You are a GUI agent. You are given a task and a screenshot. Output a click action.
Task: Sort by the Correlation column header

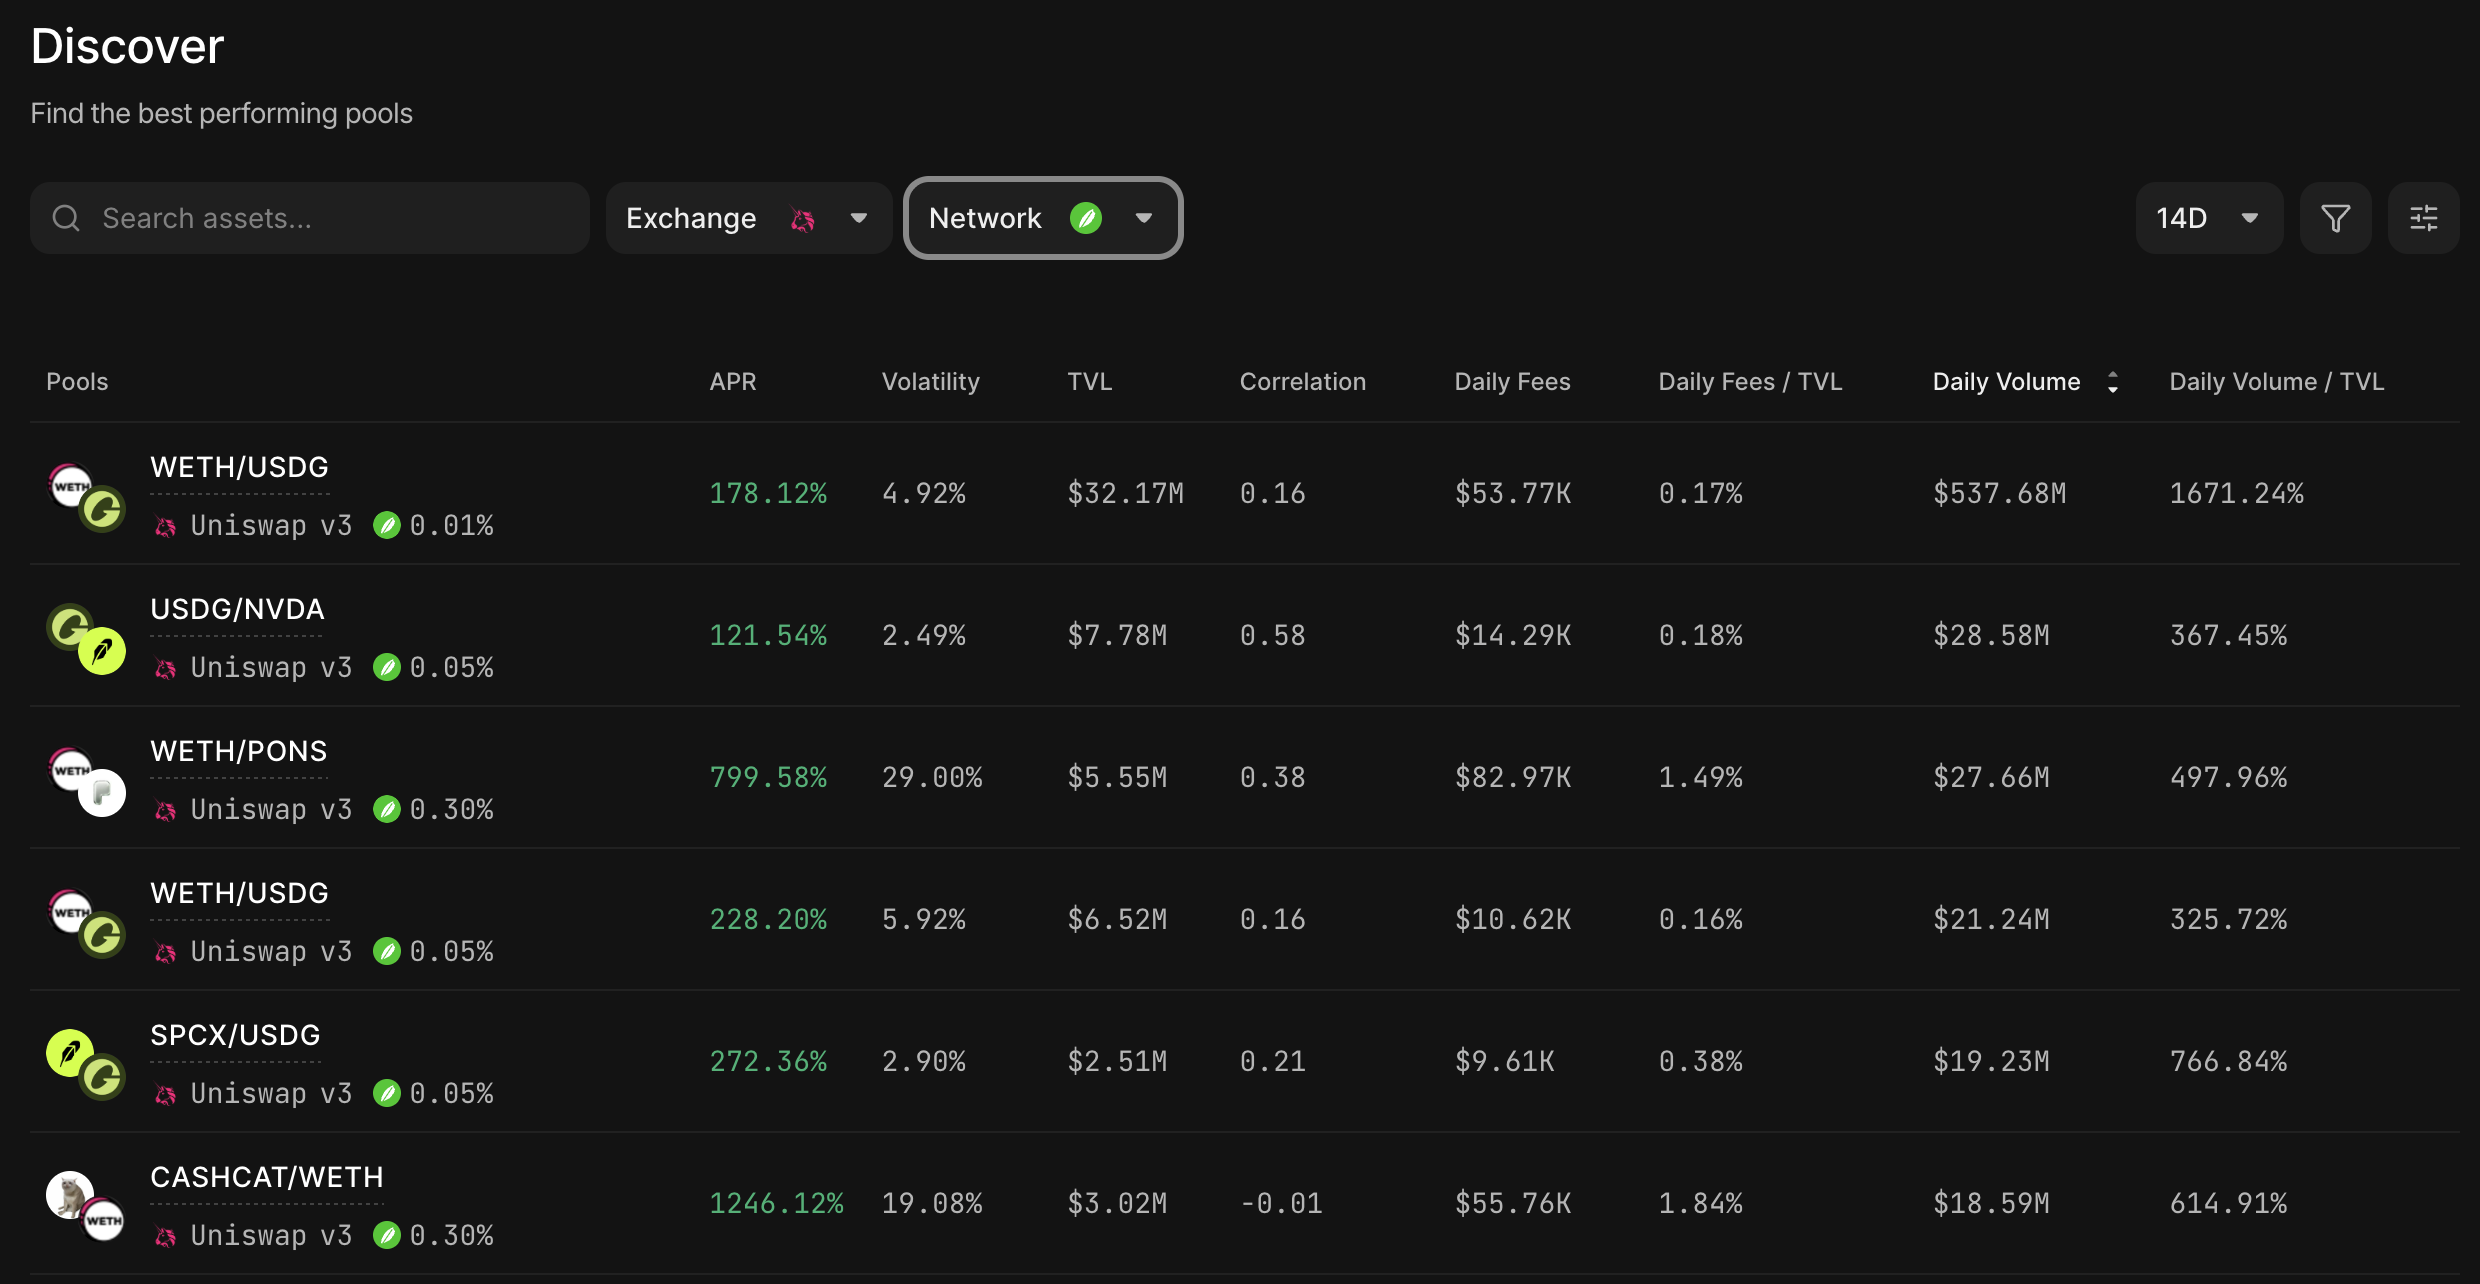click(1303, 382)
